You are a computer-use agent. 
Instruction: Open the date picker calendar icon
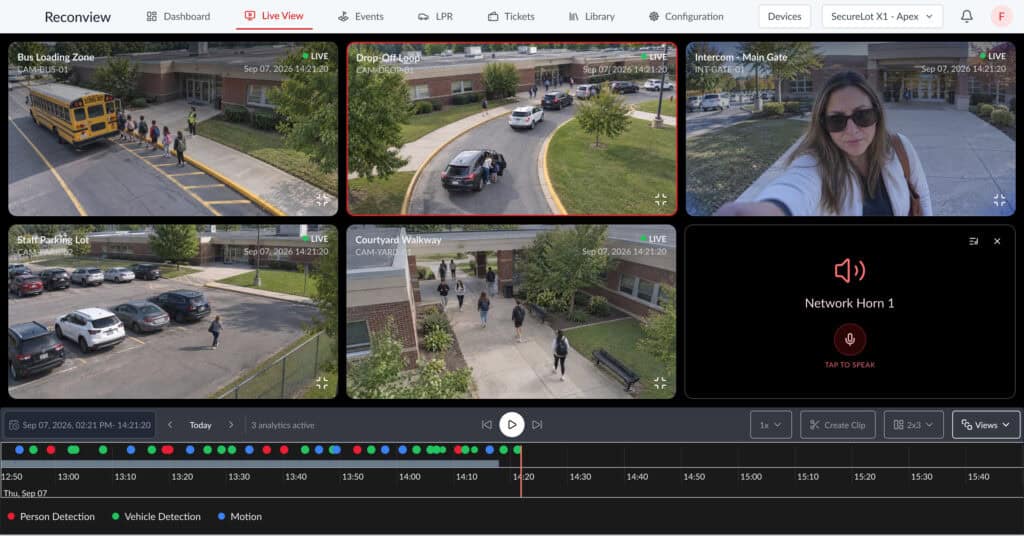pyautogui.click(x=14, y=425)
